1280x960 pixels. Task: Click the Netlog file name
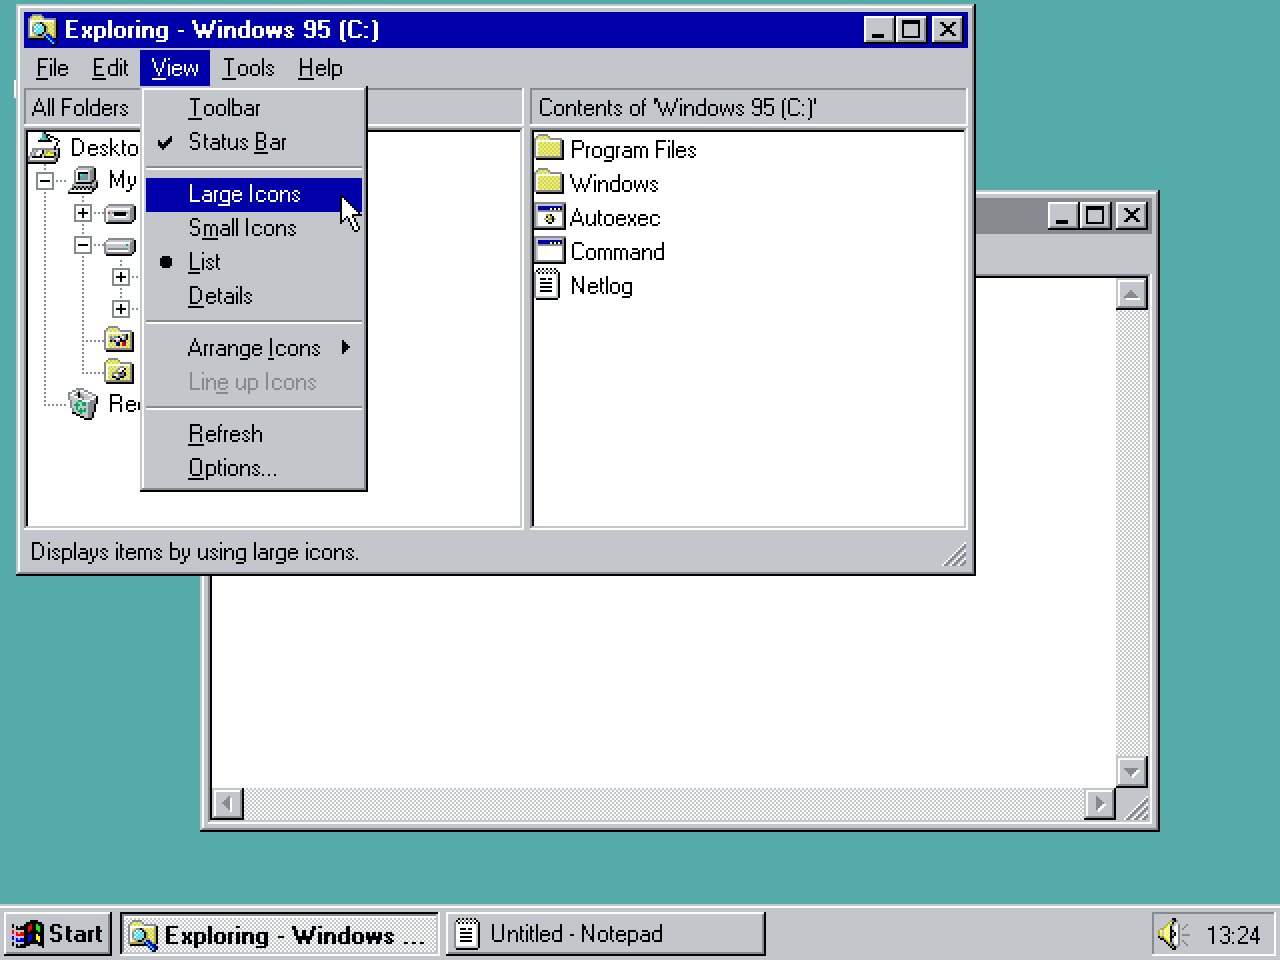pos(601,285)
